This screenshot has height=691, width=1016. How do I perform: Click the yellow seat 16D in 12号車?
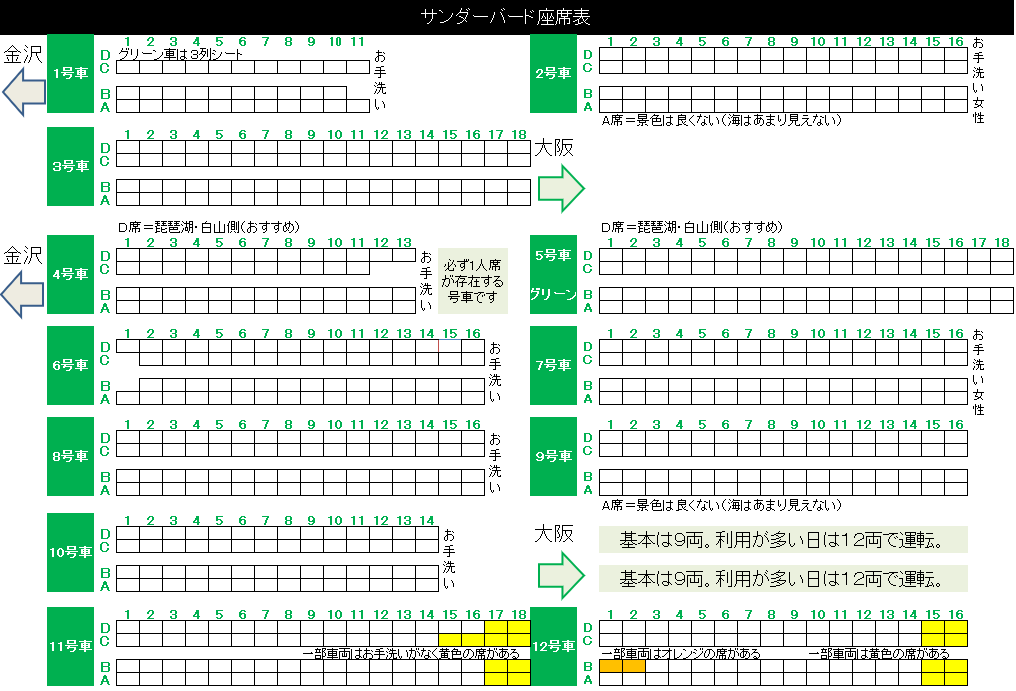click(x=956, y=627)
